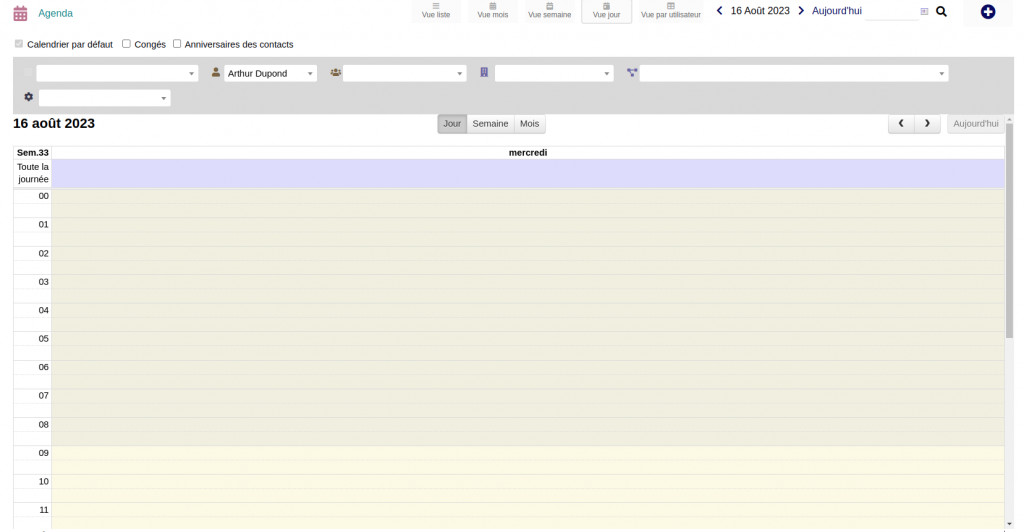Click the Toute la journée all-day row
This screenshot has width=1024, height=532.
[x=528, y=174]
